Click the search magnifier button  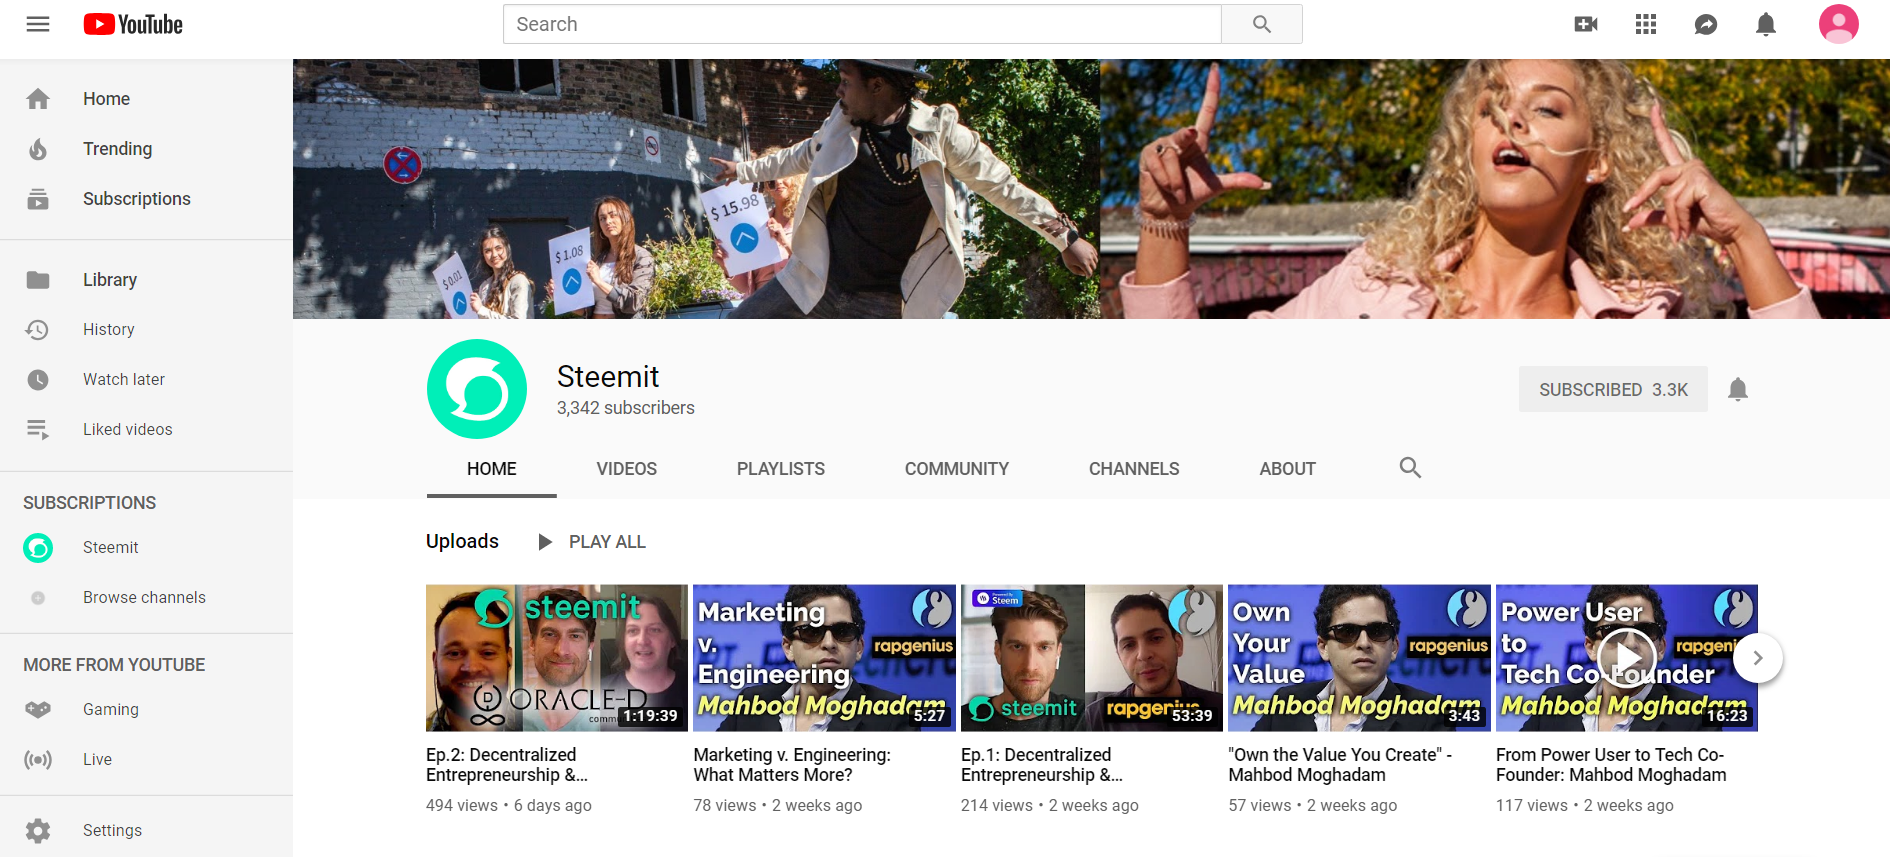click(1262, 24)
